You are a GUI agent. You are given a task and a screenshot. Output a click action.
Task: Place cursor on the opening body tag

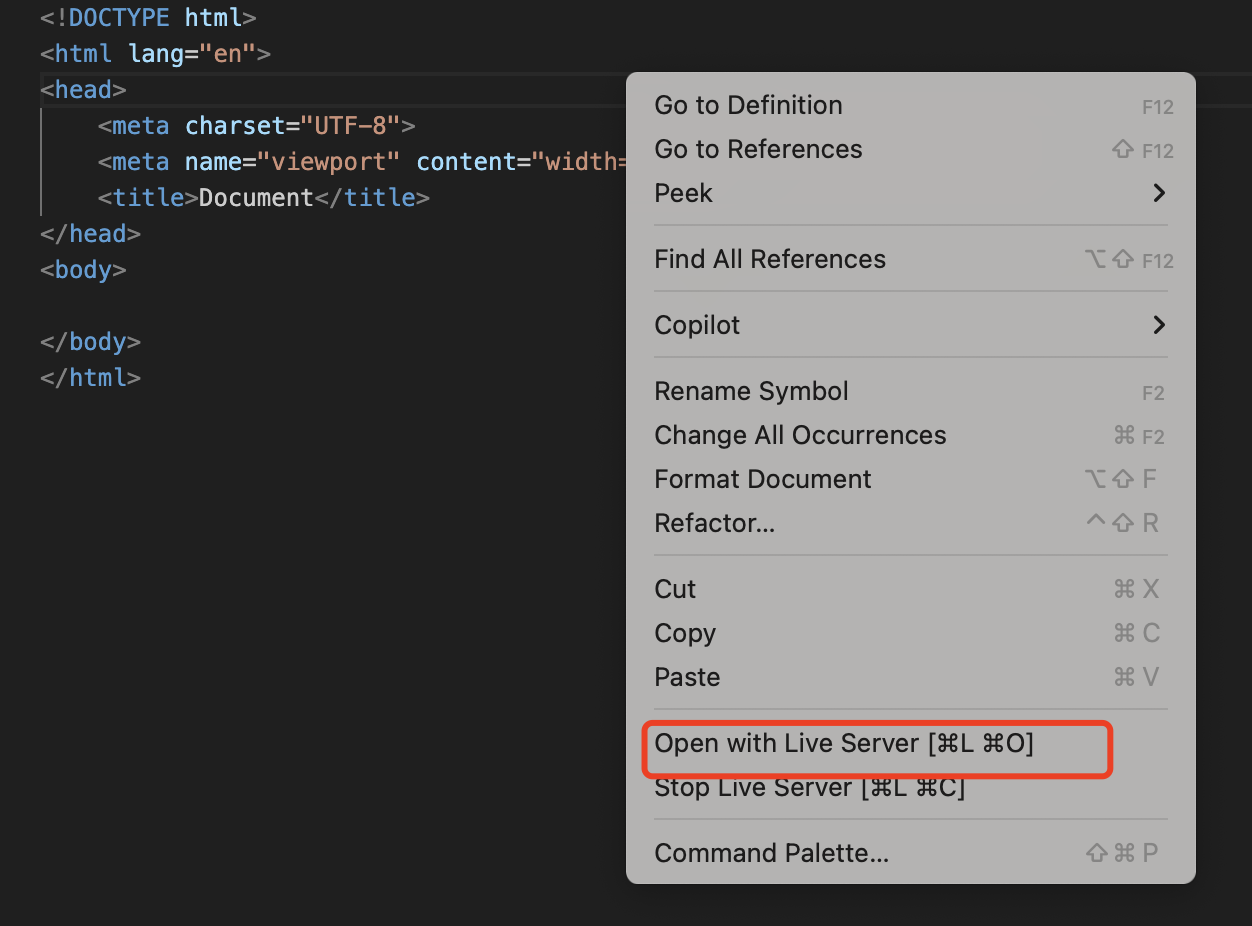coord(83,269)
